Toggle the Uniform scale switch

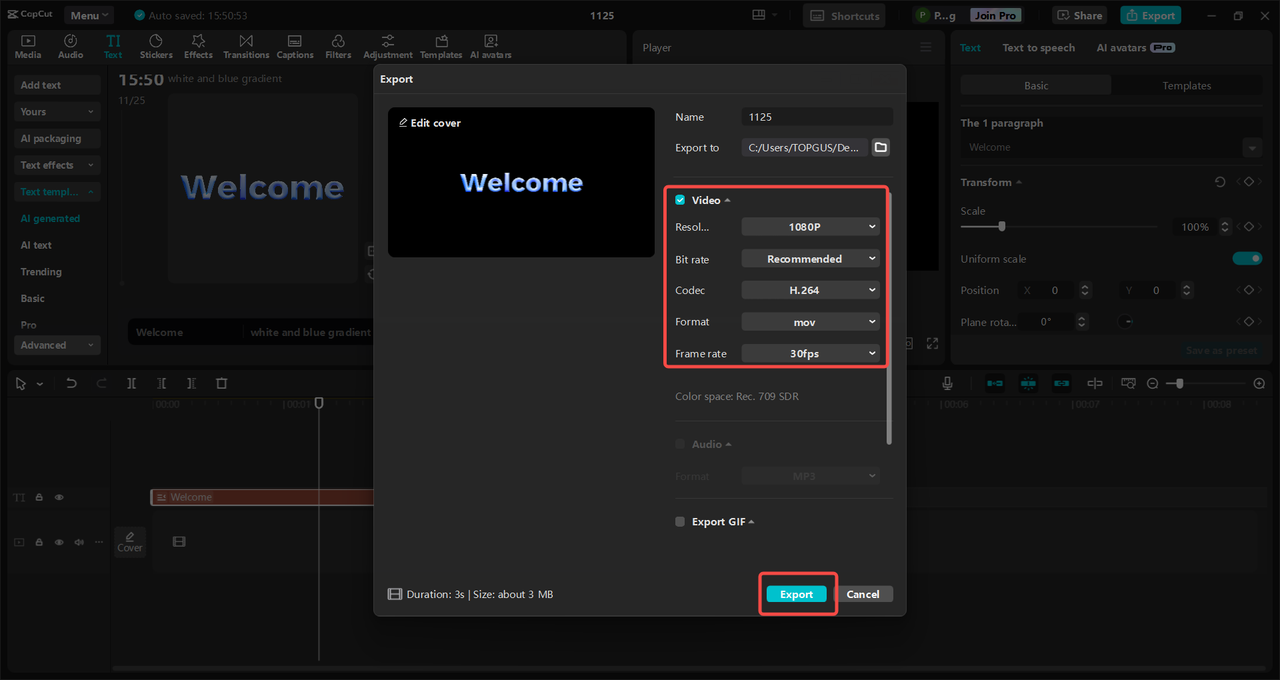coord(1247,259)
